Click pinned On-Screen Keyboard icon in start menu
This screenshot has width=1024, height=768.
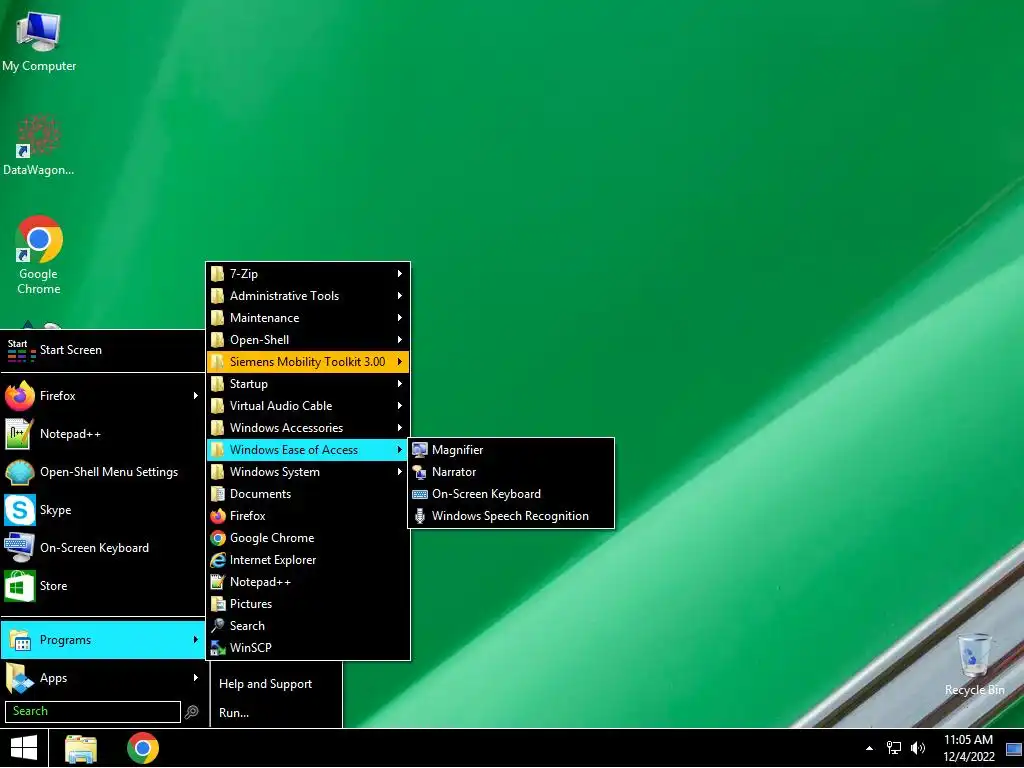18,548
